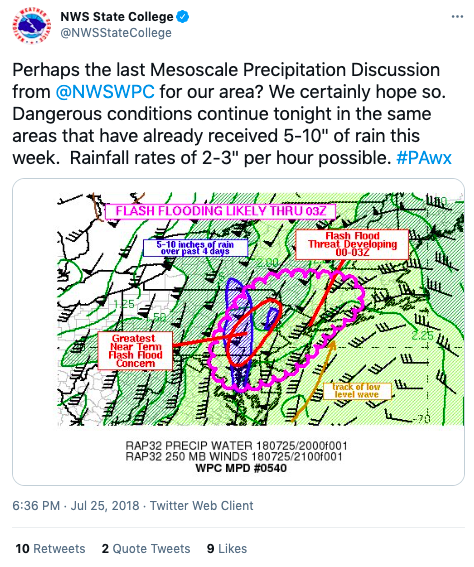The height and width of the screenshot is (567, 474).
Task: Open the @NWSStateCollege handle link
Action: pyautogui.click(x=116, y=33)
